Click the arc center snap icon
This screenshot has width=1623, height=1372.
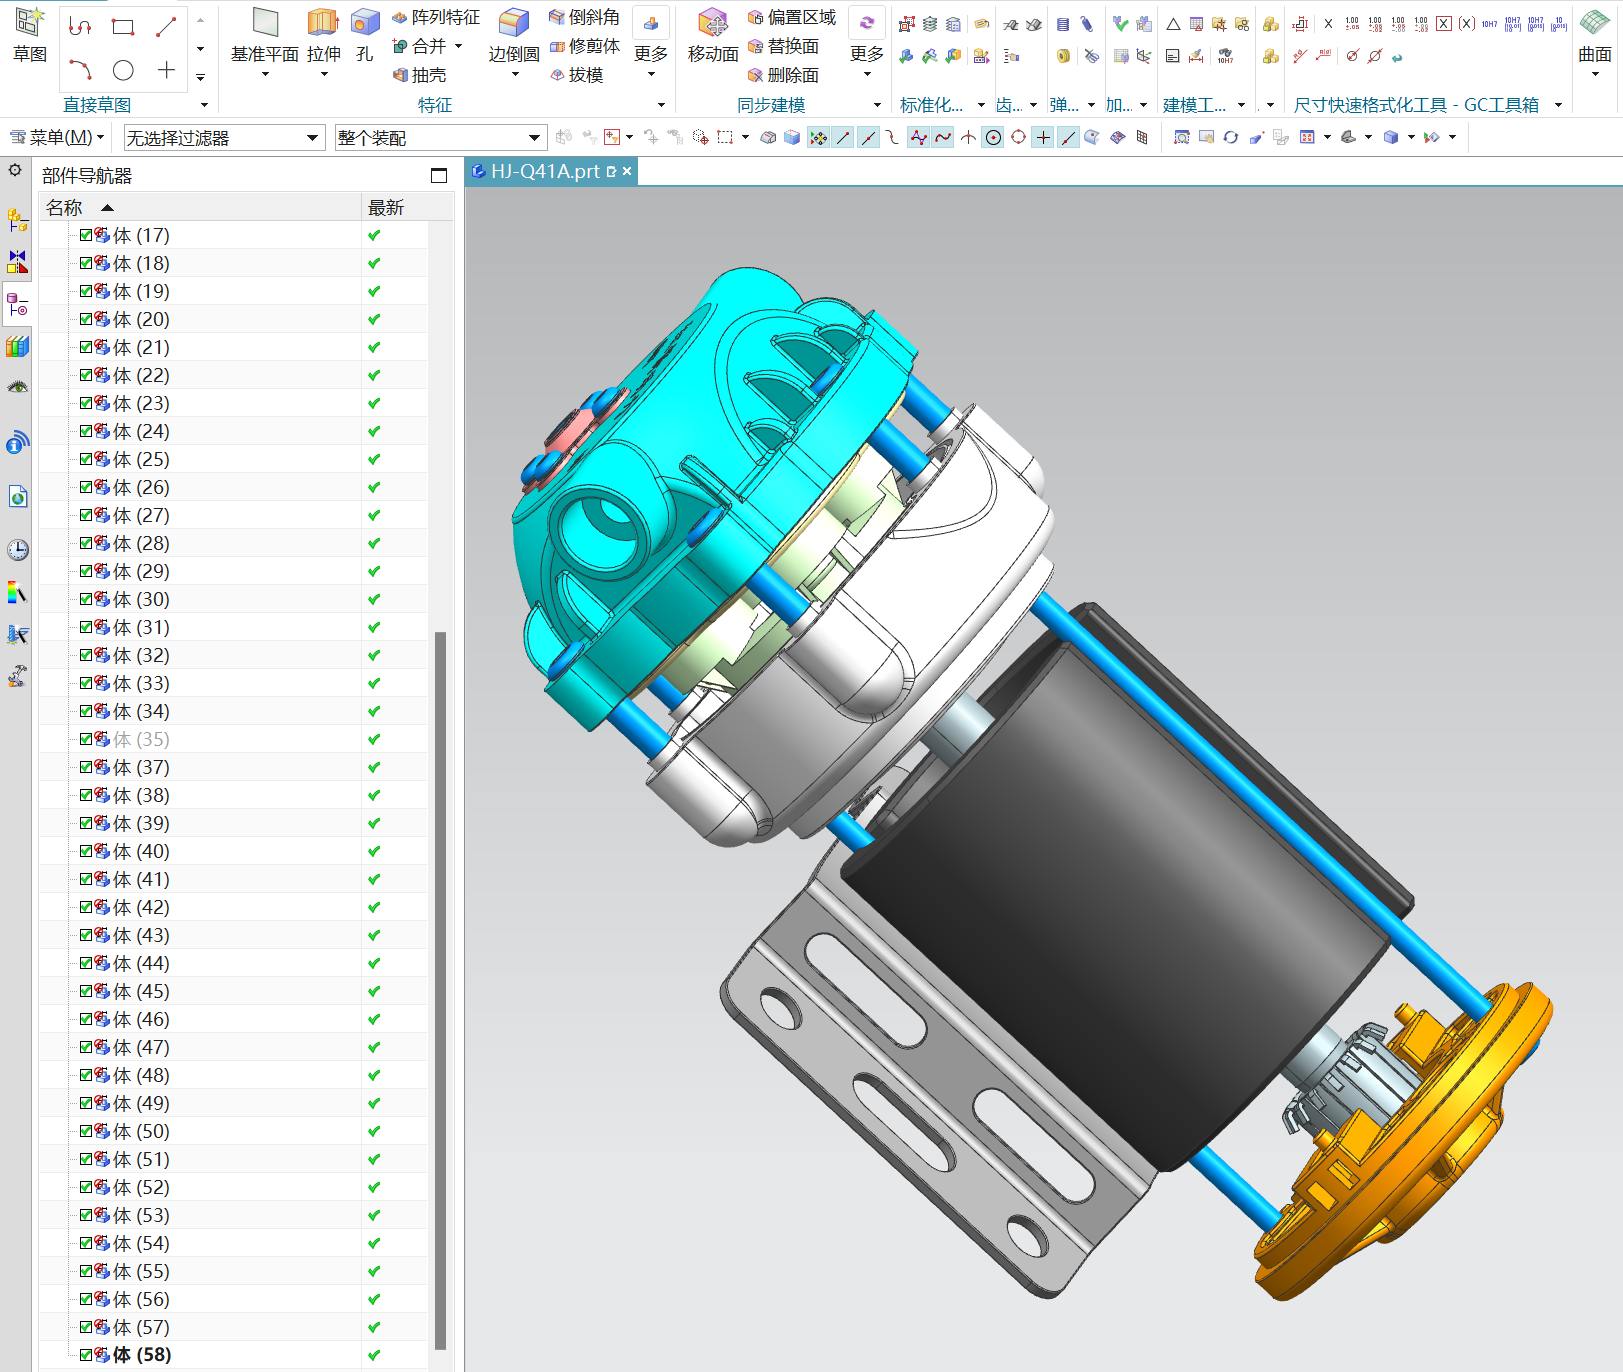coord(993,137)
